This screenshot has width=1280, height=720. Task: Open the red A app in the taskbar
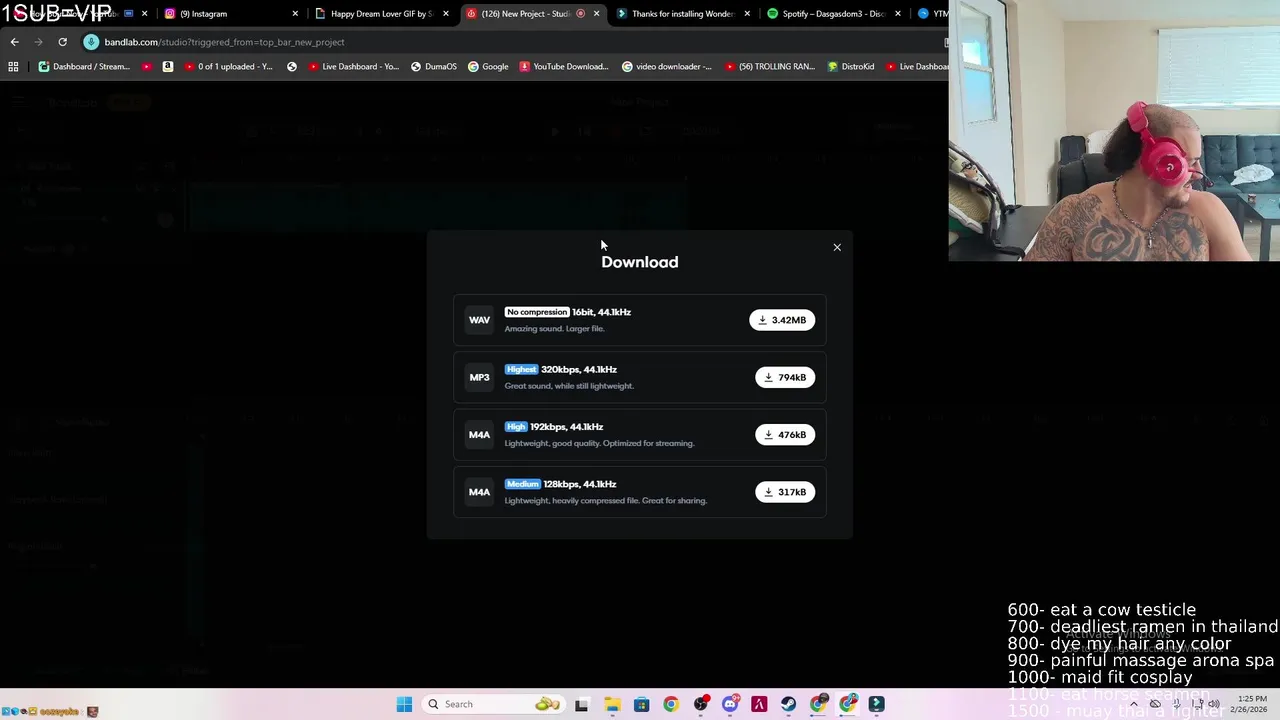tap(759, 704)
